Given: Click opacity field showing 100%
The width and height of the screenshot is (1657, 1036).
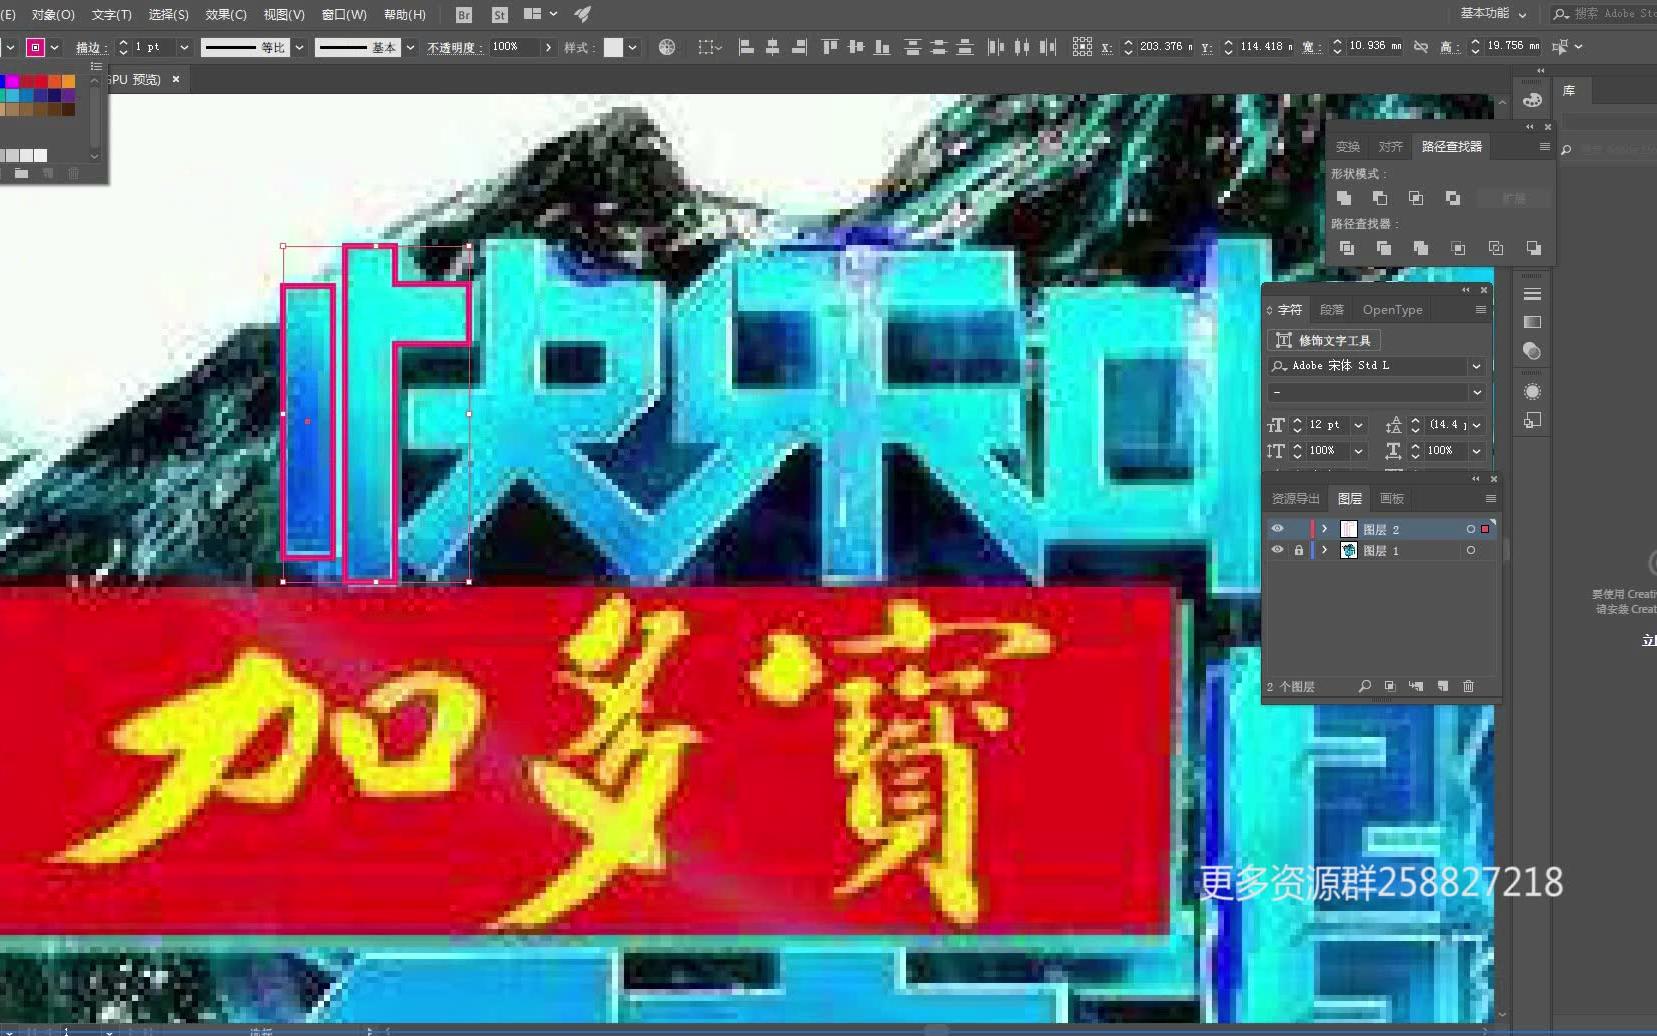Looking at the screenshot, I should tap(514, 47).
